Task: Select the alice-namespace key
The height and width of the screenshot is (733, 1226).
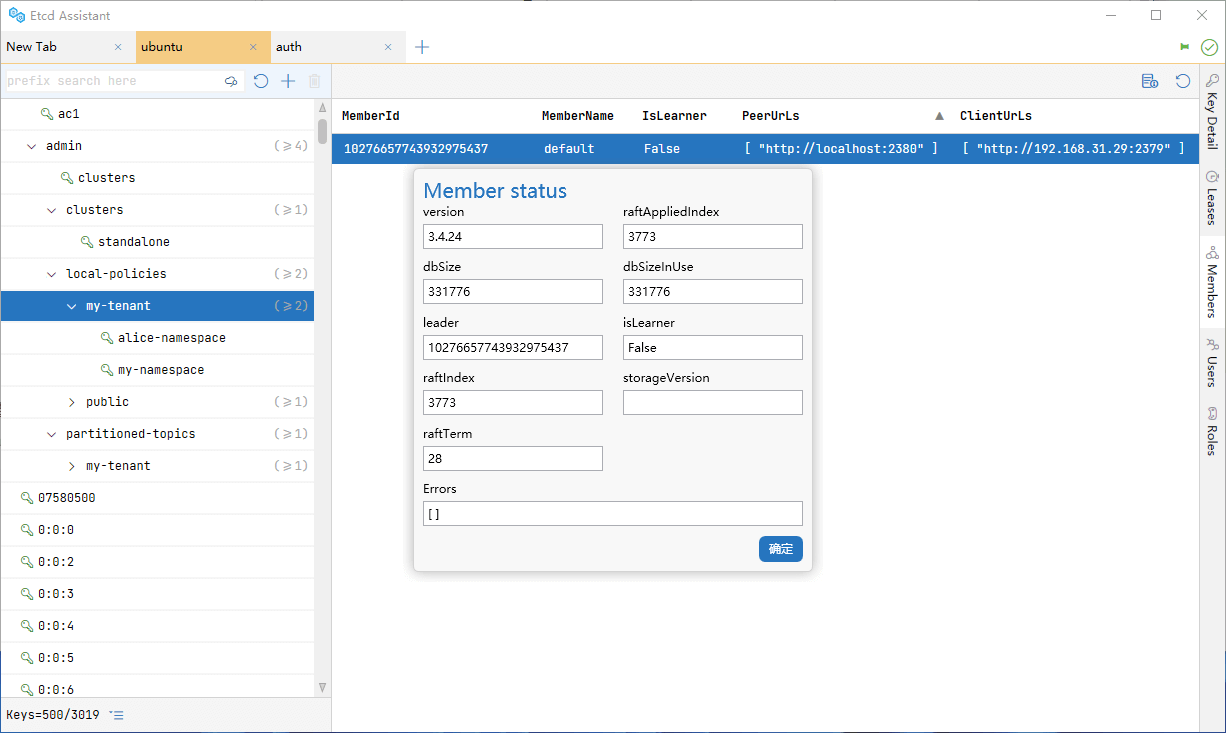Action: tap(171, 338)
